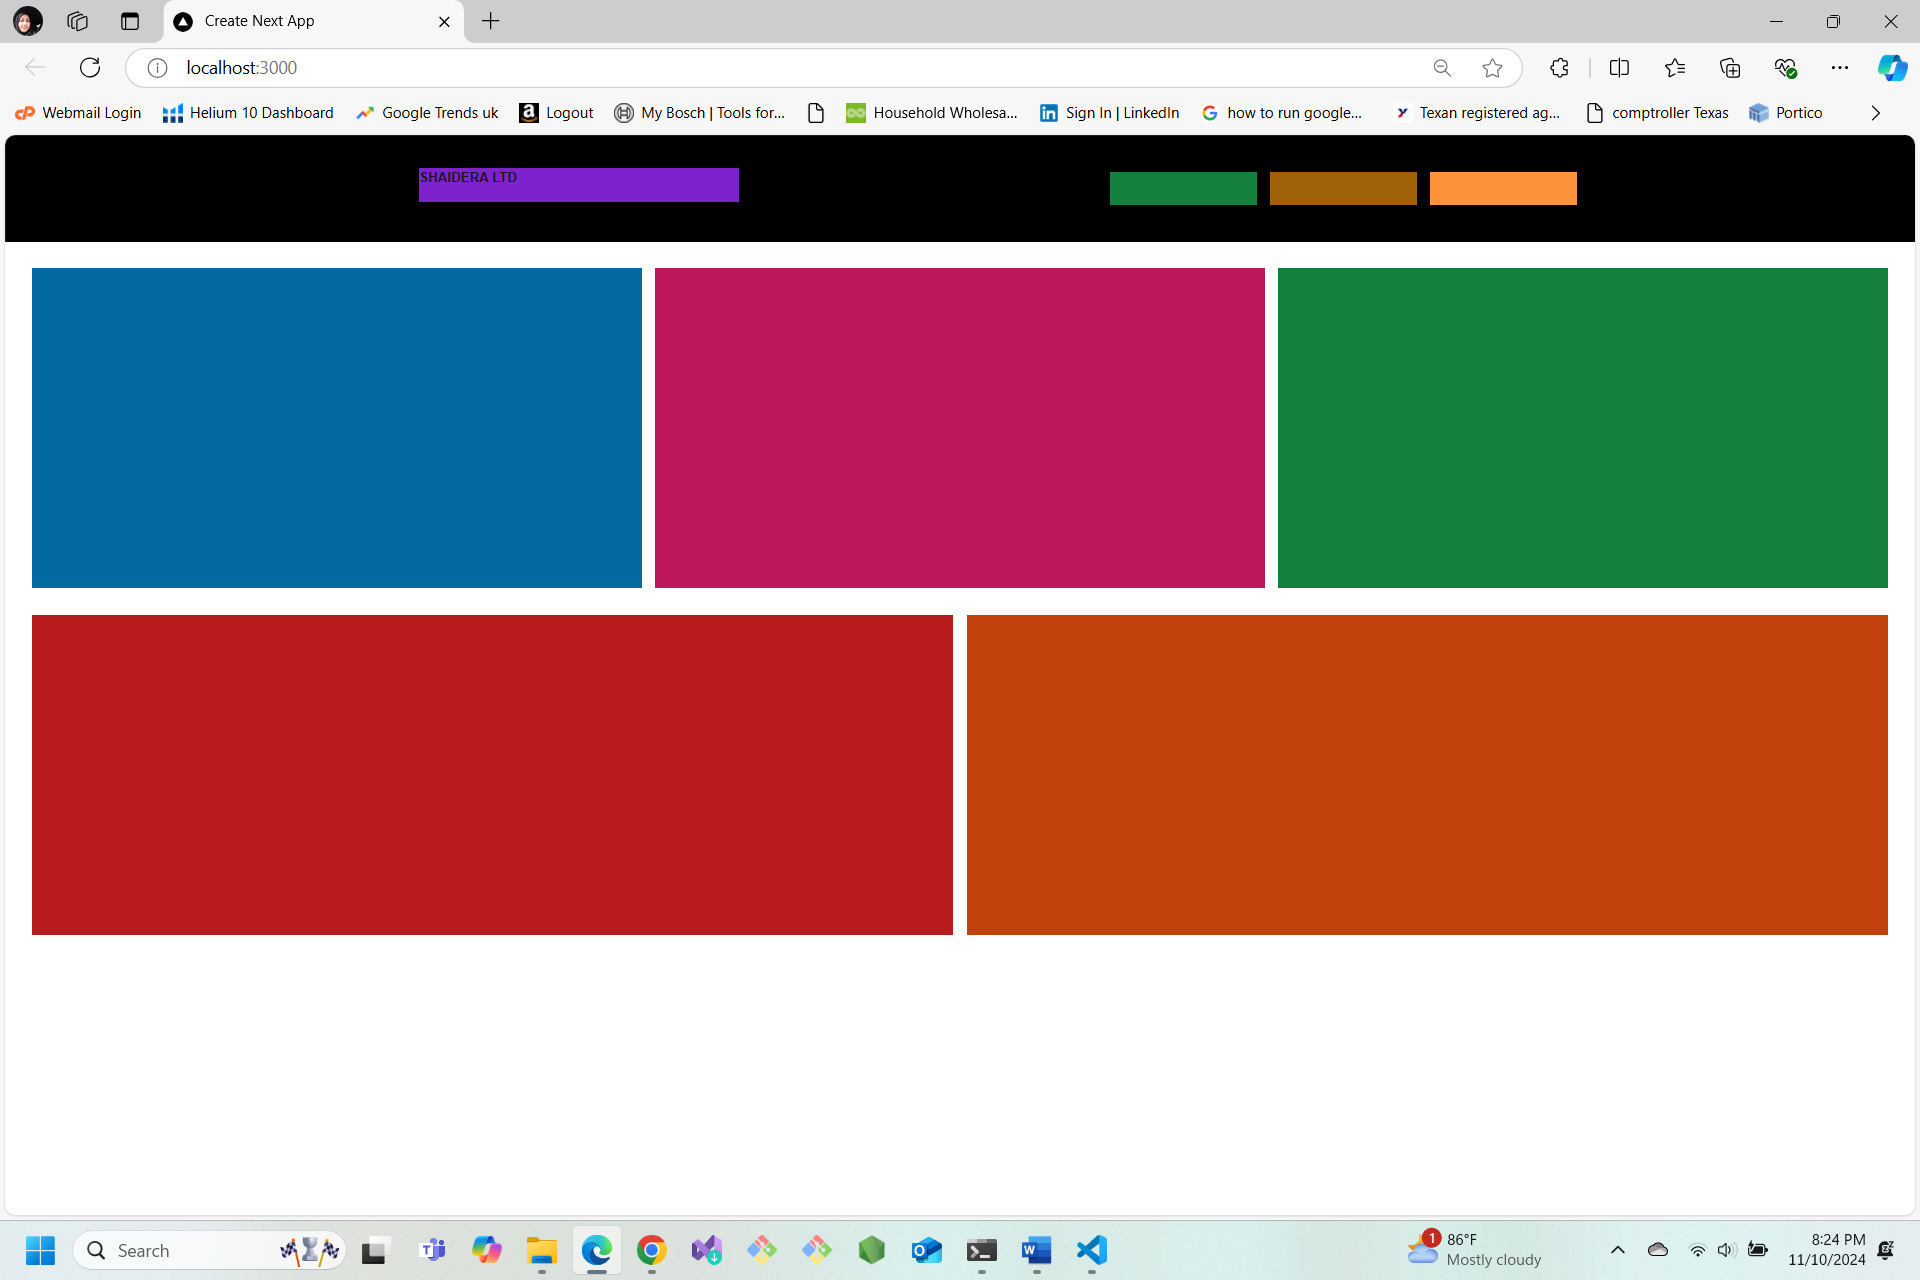Open Amazon Logout bookmark
The height and width of the screenshot is (1280, 1920).
tap(556, 113)
